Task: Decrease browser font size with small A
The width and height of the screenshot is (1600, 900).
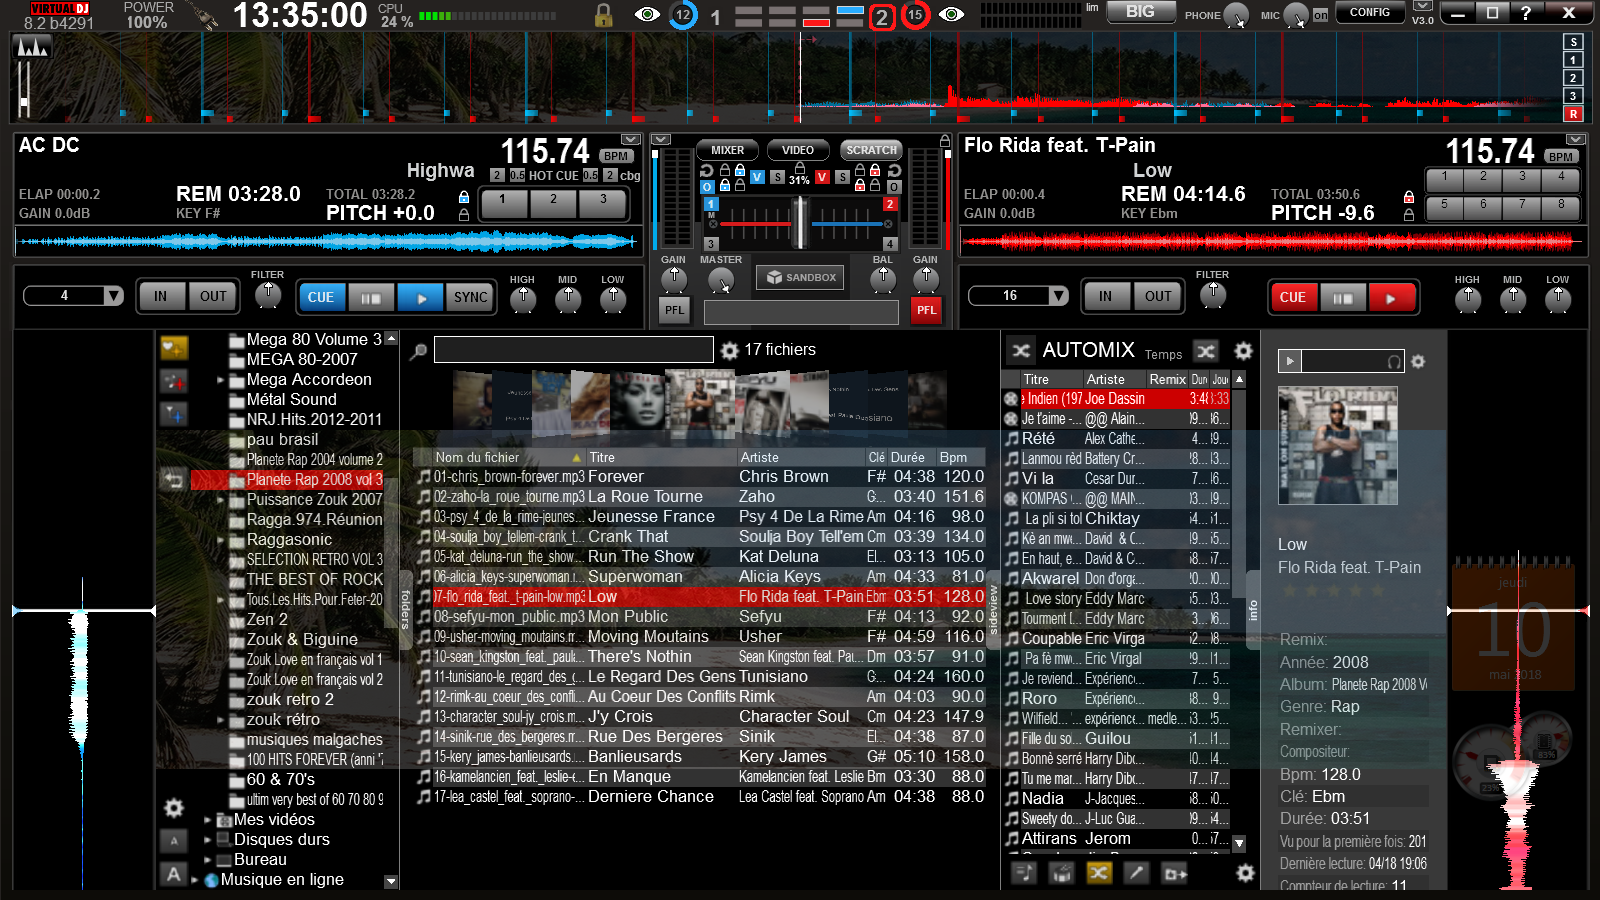Action: [x=174, y=841]
